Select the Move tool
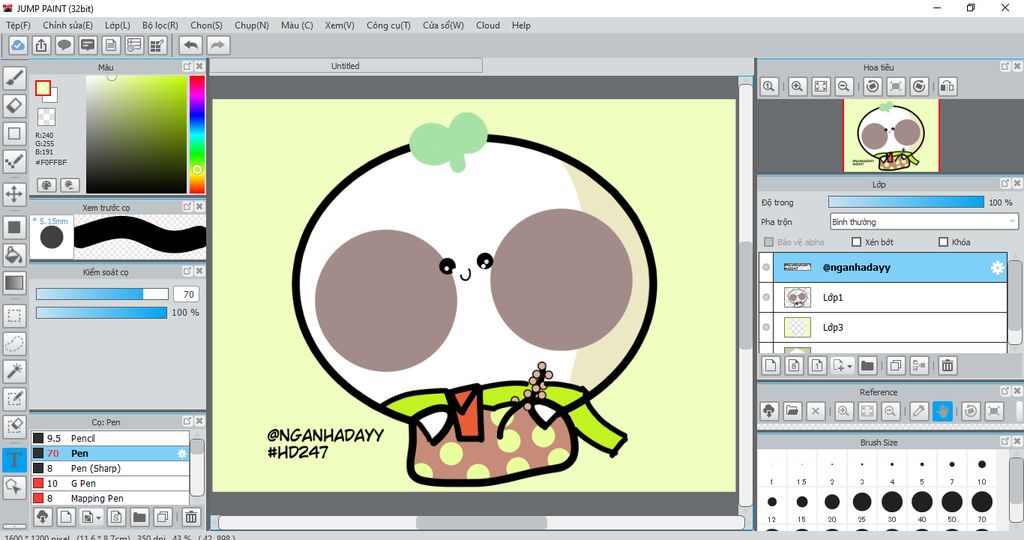The height and width of the screenshot is (540, 1024). point(14,194)
